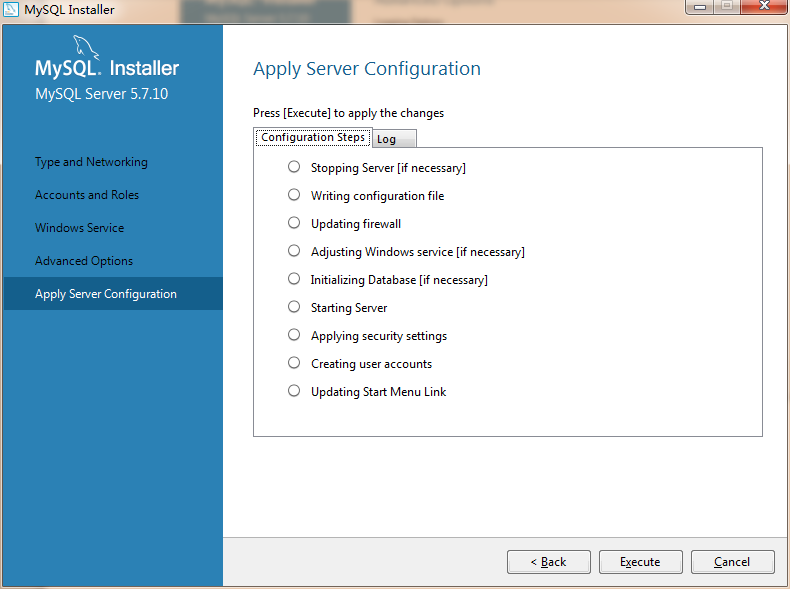The height and width of the screenshot is (589, 790).
Task: Click the MySQL dolphin logo in sidebar
Action: [x=87, y=48]
